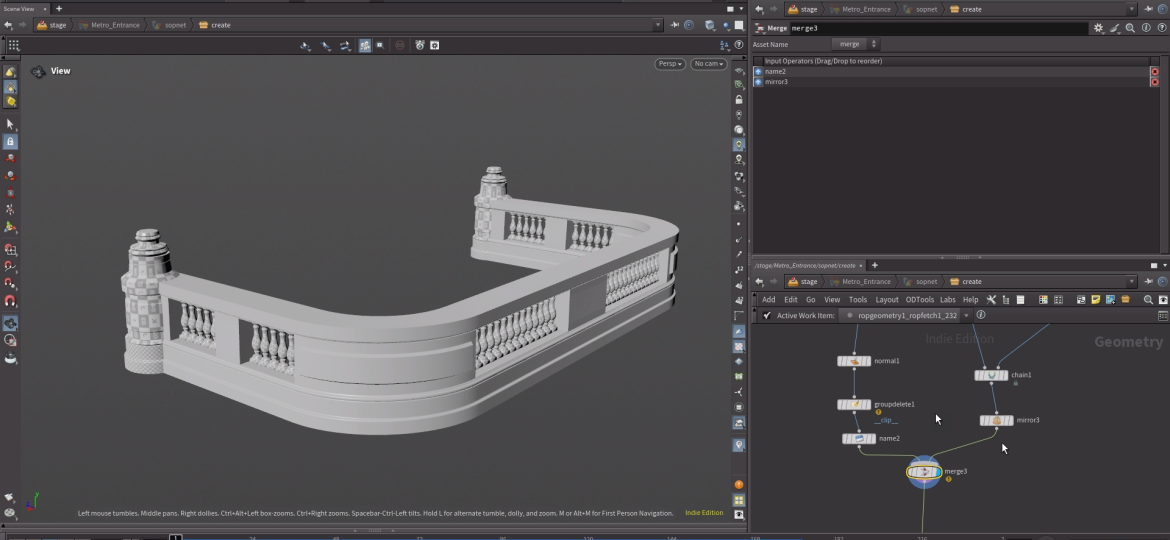Image resolution: width=1170 pixels, height=540 pixels.
Task: Open the No cam camera dropdown
Action: [x=708, y=64]
